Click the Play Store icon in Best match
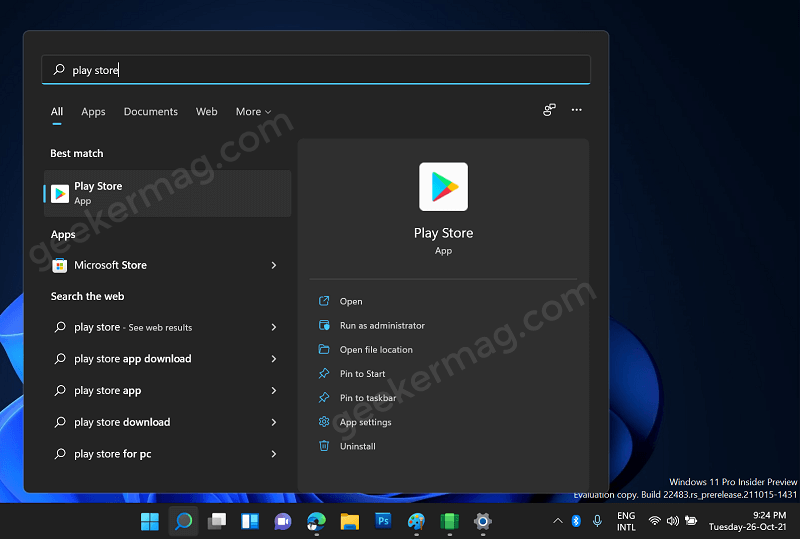This screenshot has width=800, height=539. 60,193
